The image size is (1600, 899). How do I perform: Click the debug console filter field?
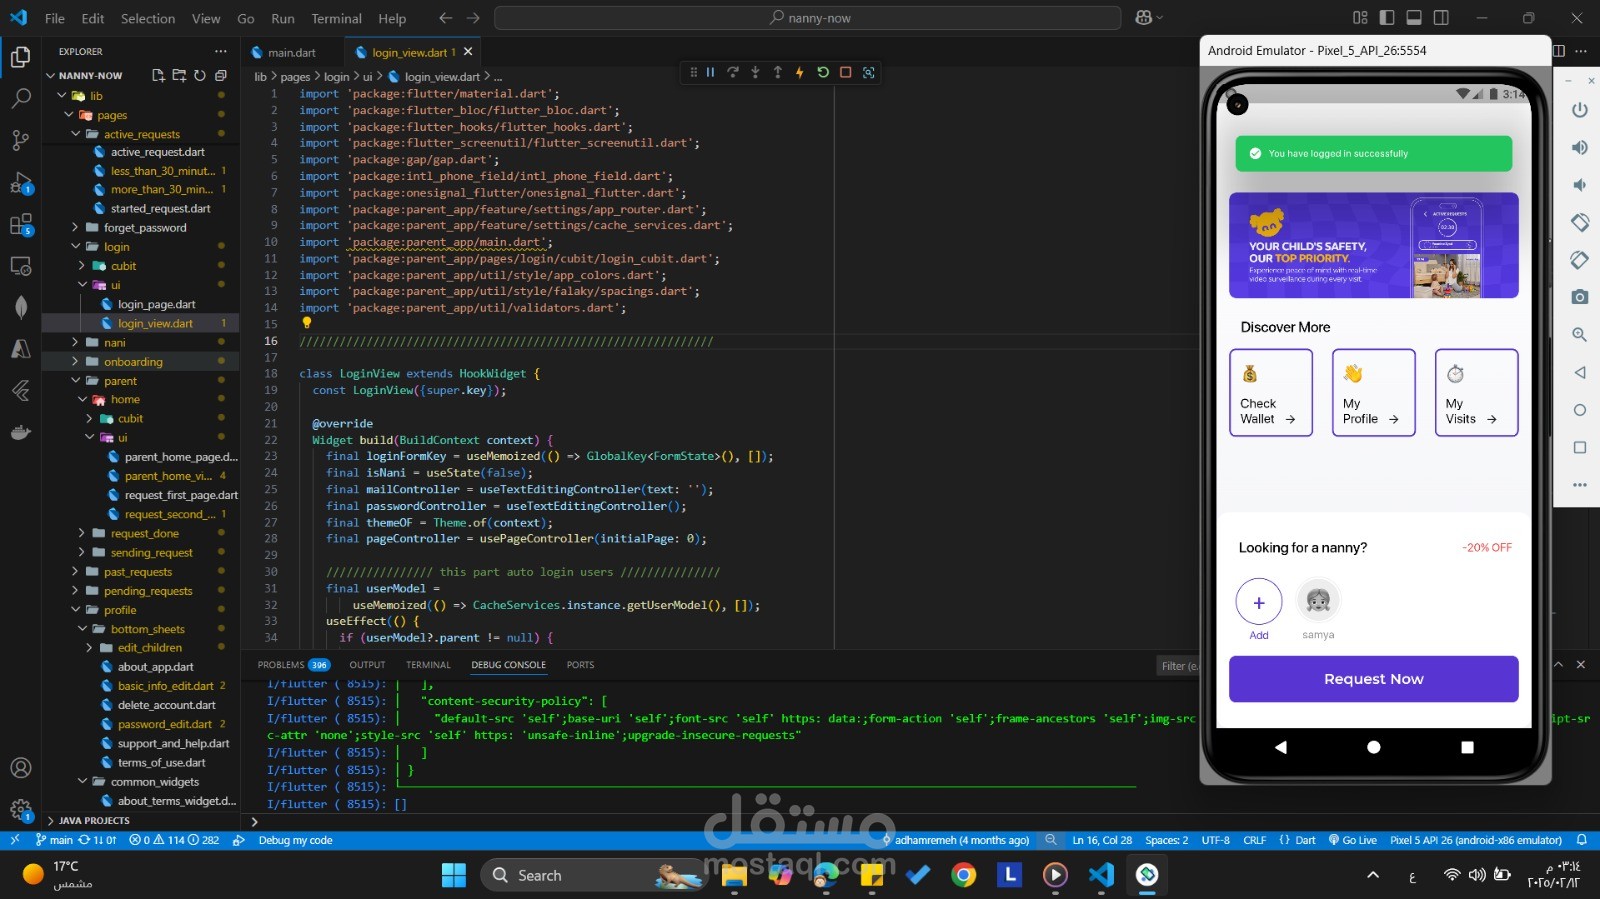[x=1178, y=666]
